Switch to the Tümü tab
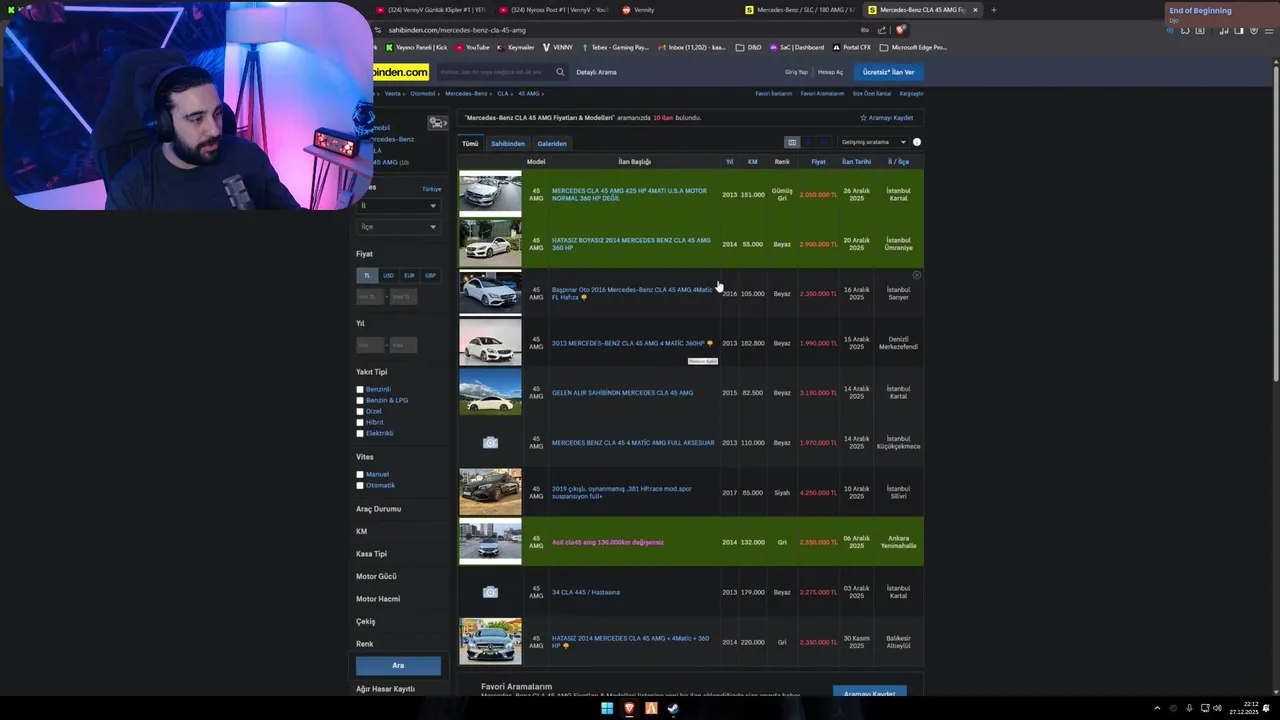1280x720 pixels. tap(470, 143)
